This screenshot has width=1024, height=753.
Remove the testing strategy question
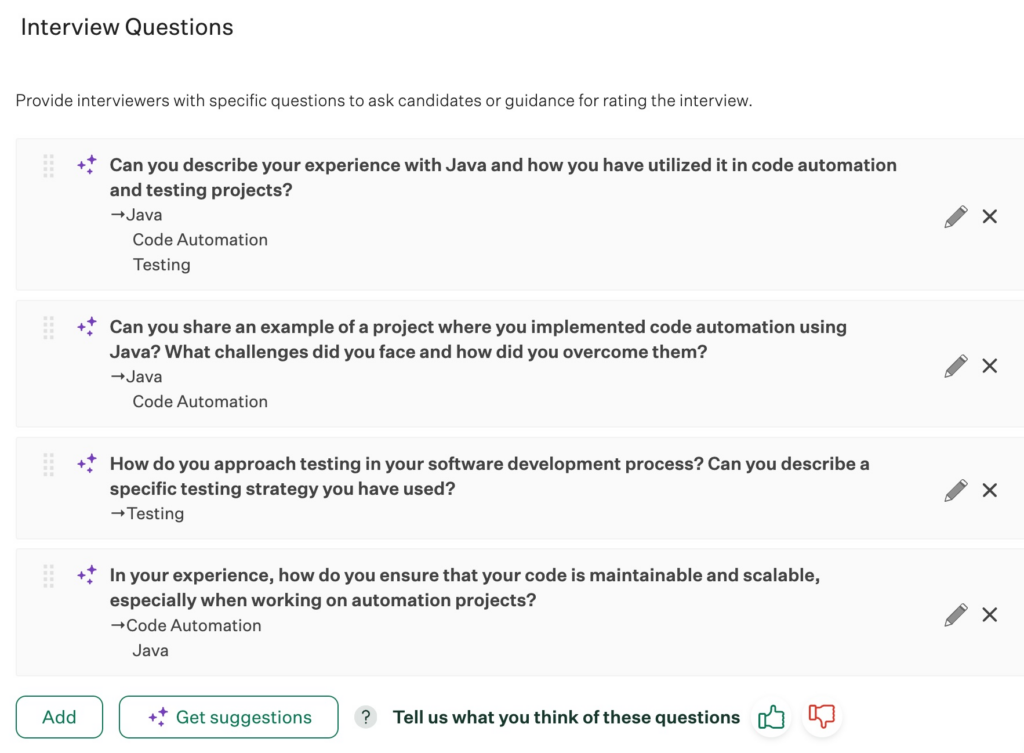click(x=989, y=490)
